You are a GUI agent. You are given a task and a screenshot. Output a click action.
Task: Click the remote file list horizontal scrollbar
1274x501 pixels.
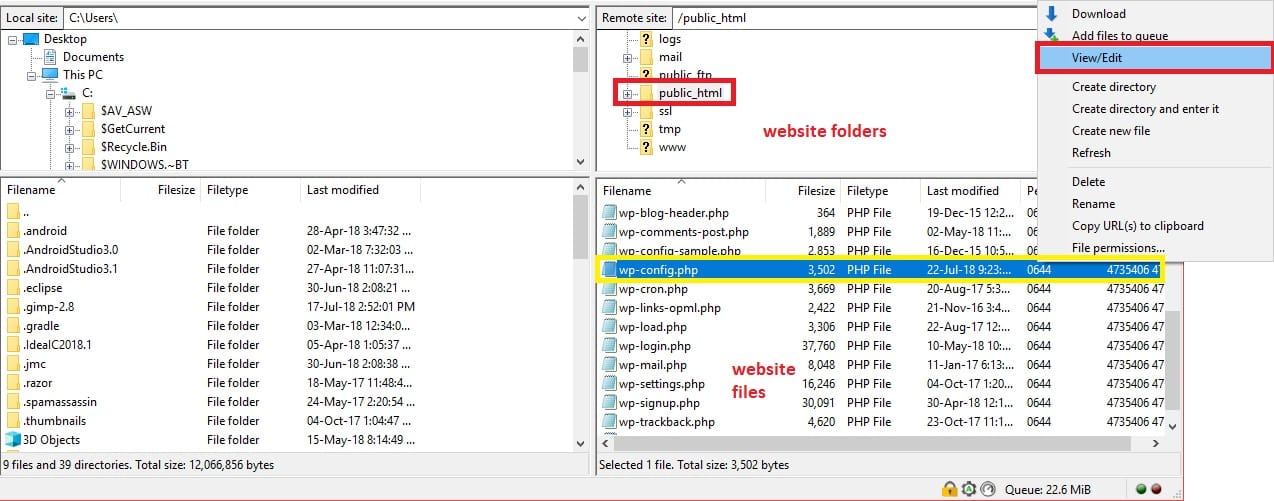click(x=878, y=442)
